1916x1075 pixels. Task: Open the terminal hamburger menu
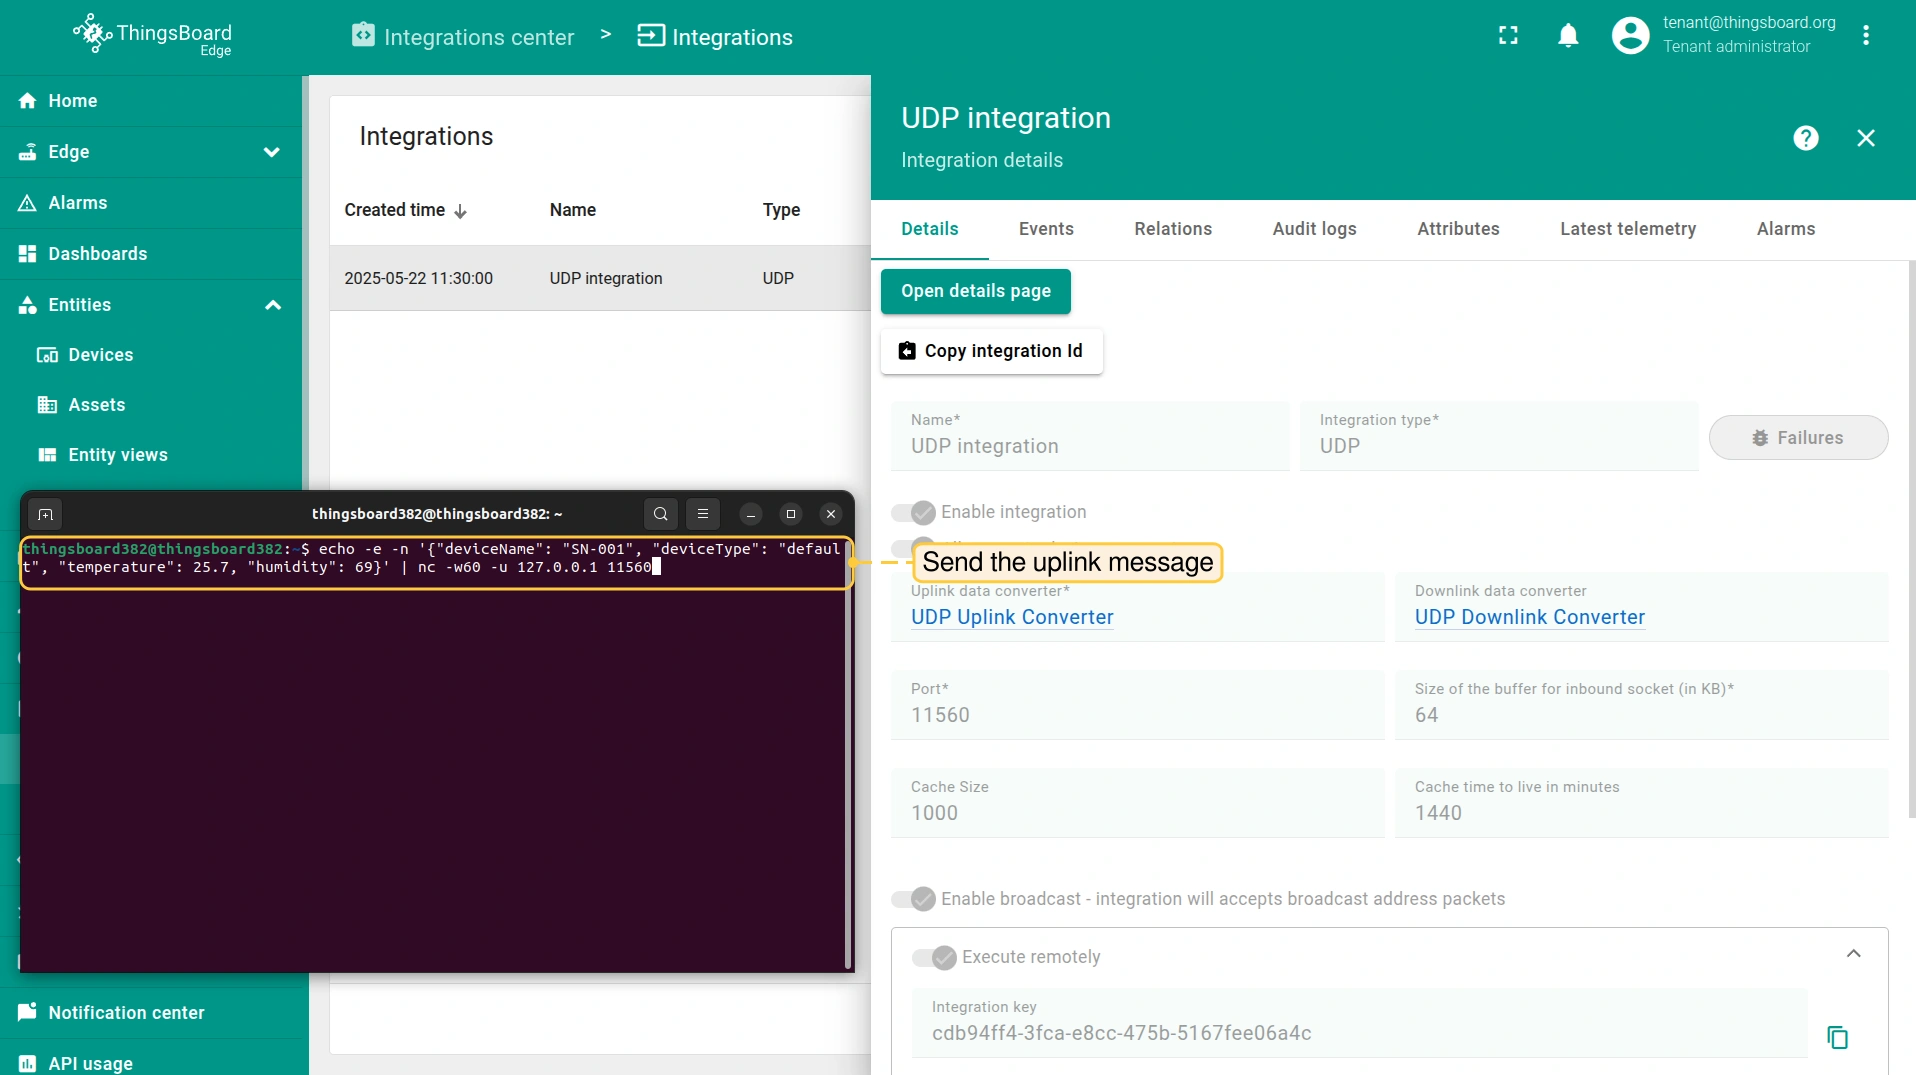point(703,514)
